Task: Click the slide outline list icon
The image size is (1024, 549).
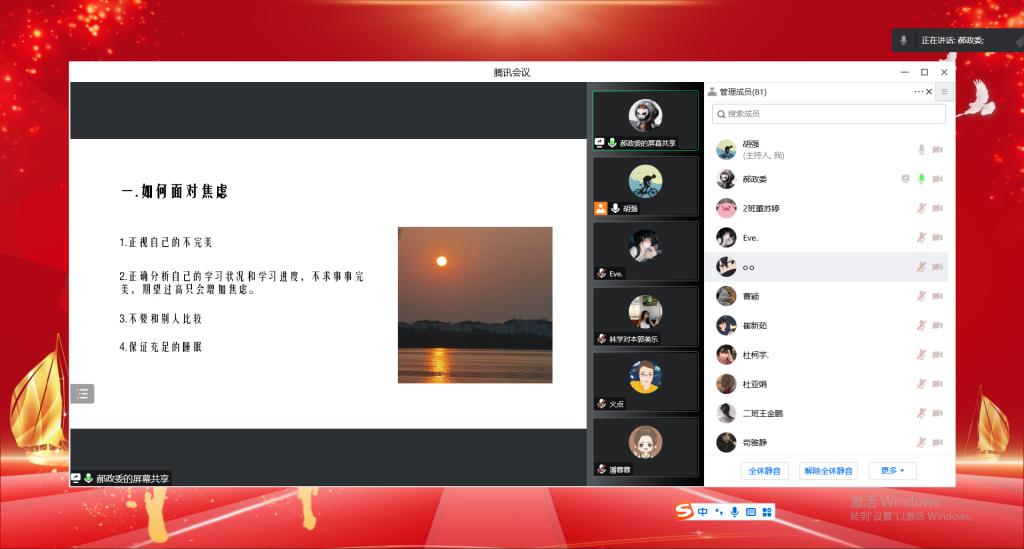Action: click(x=82, y=394)
